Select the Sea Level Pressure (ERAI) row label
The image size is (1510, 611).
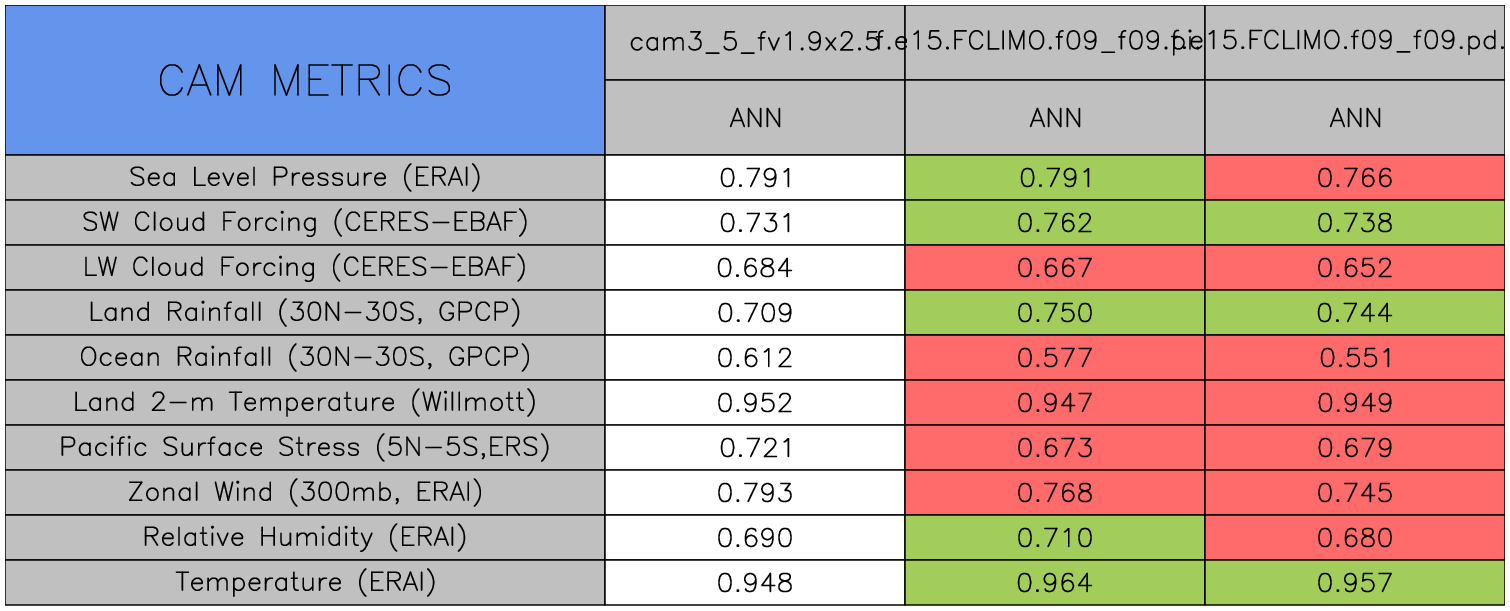pos(305,177)
